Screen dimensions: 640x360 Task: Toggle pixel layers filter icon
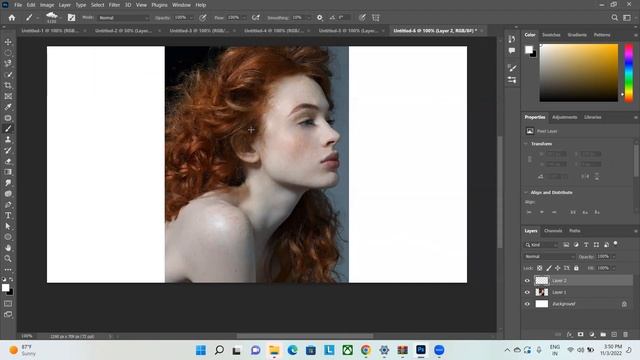pos(566,244)
